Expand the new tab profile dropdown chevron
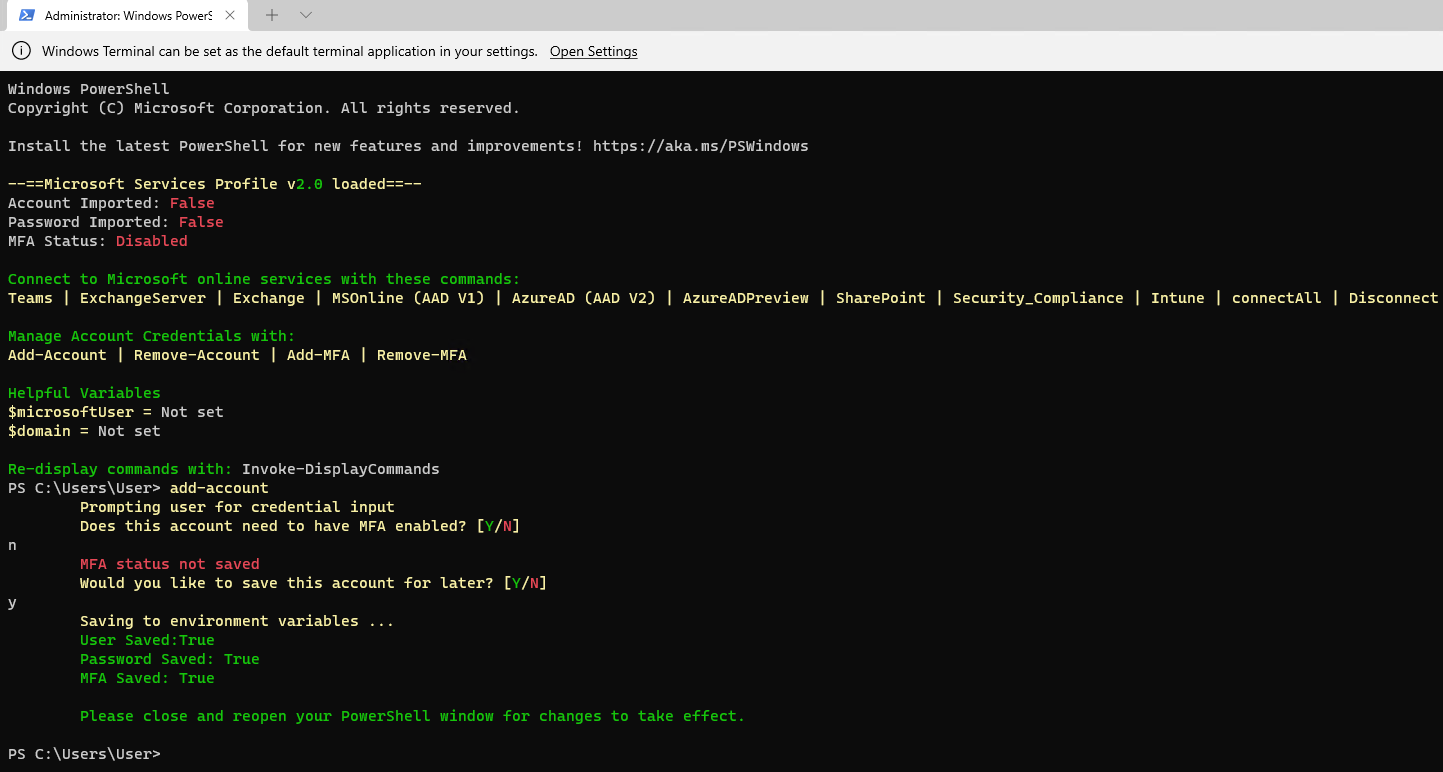Screen dimensions: 1443x772 (306, 15)
